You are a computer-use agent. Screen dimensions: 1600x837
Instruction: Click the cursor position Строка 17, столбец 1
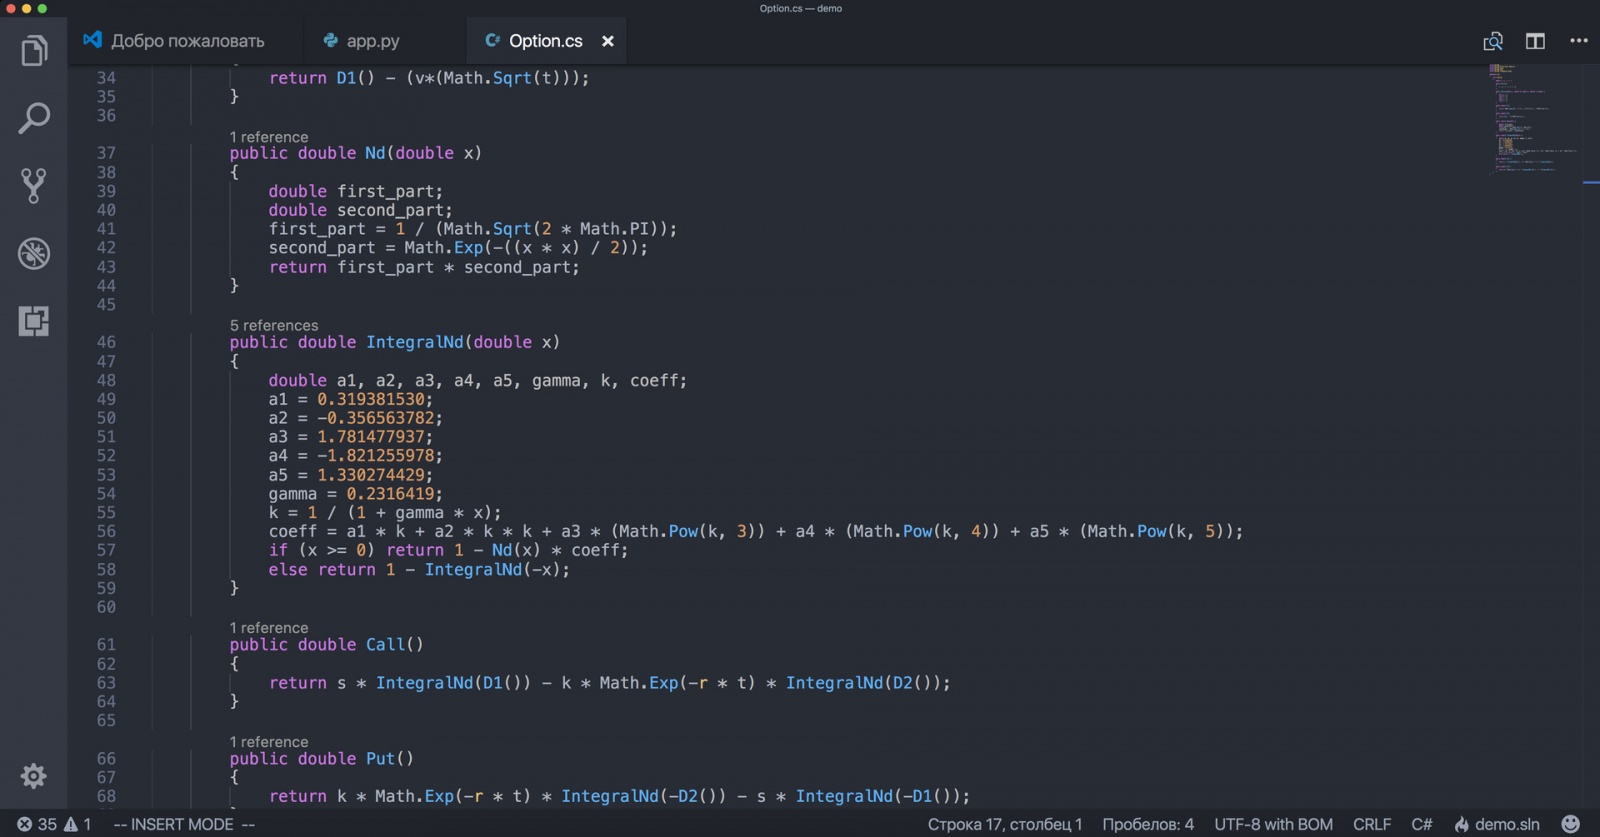click(1005, 825)
